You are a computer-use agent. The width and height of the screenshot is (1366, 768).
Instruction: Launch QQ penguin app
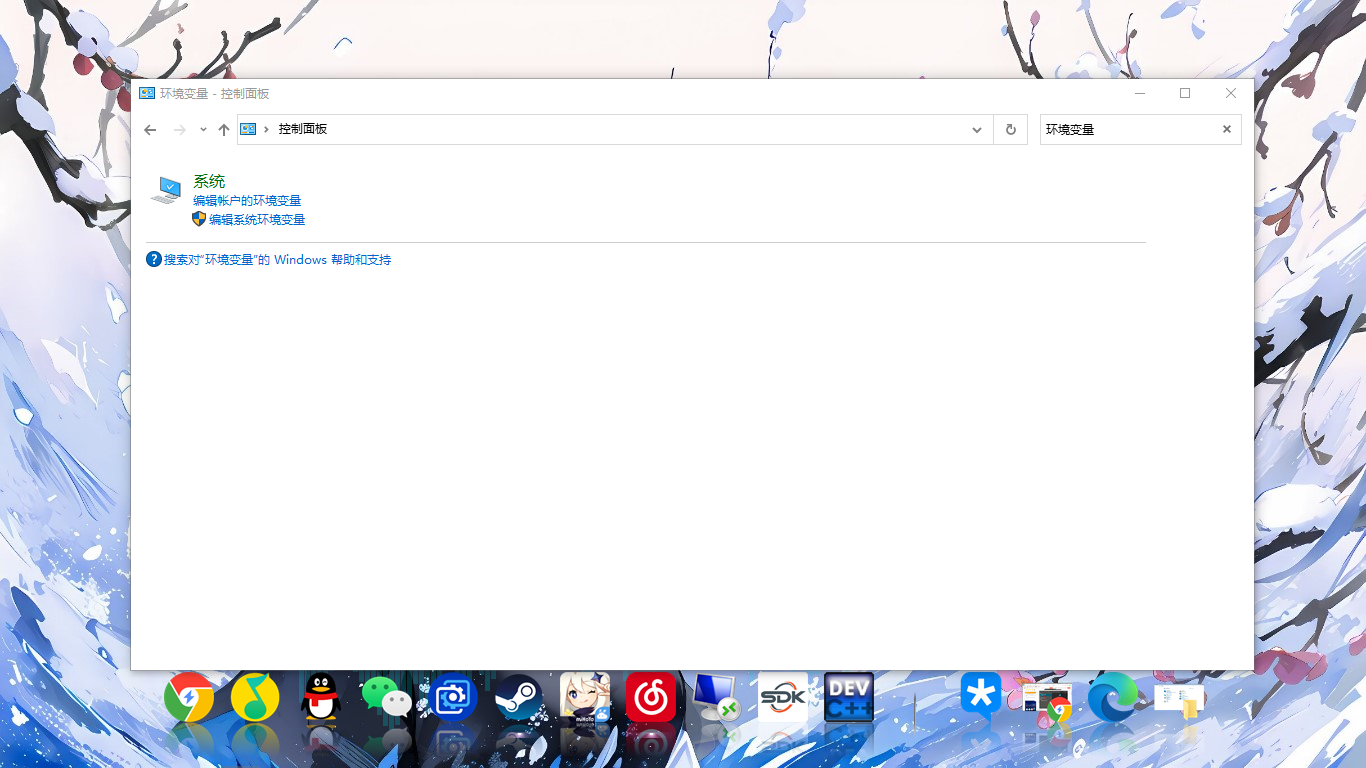(321, 698)
